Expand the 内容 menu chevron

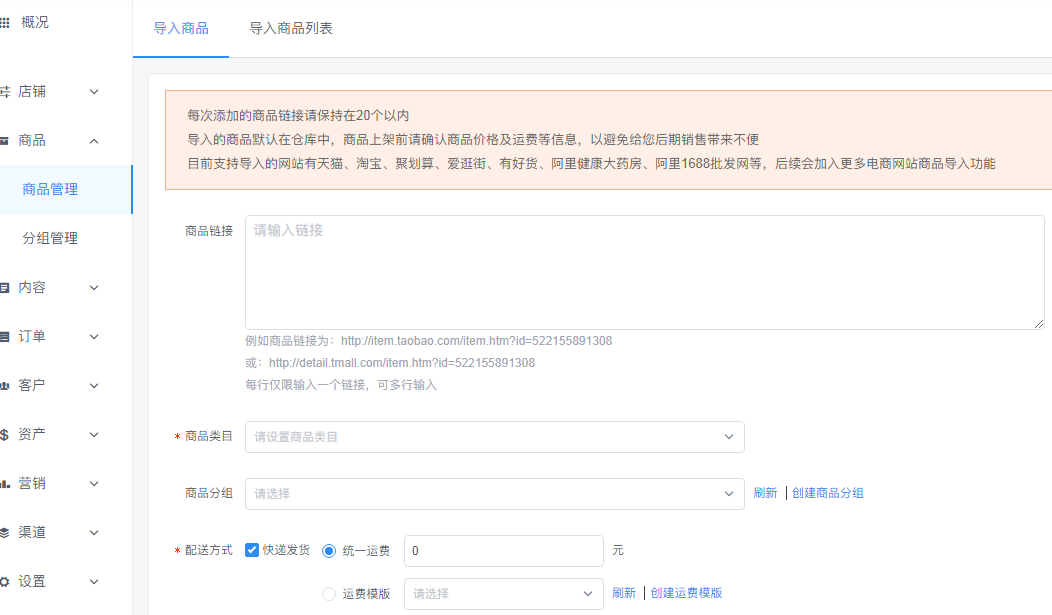tap(94, 288)
